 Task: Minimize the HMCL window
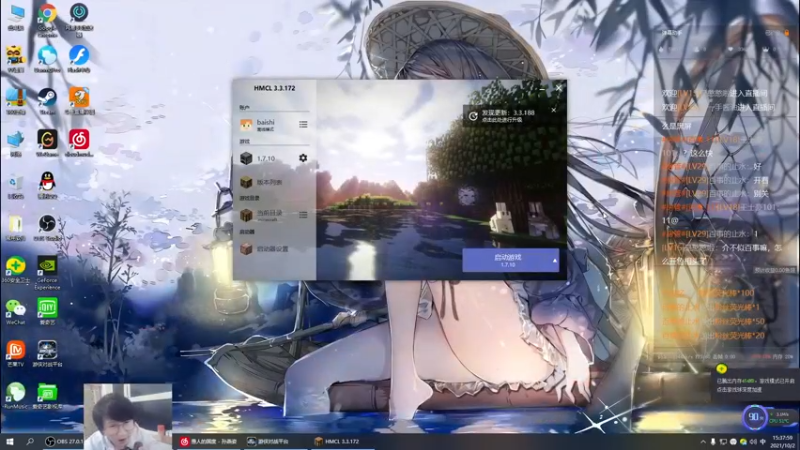542,88
